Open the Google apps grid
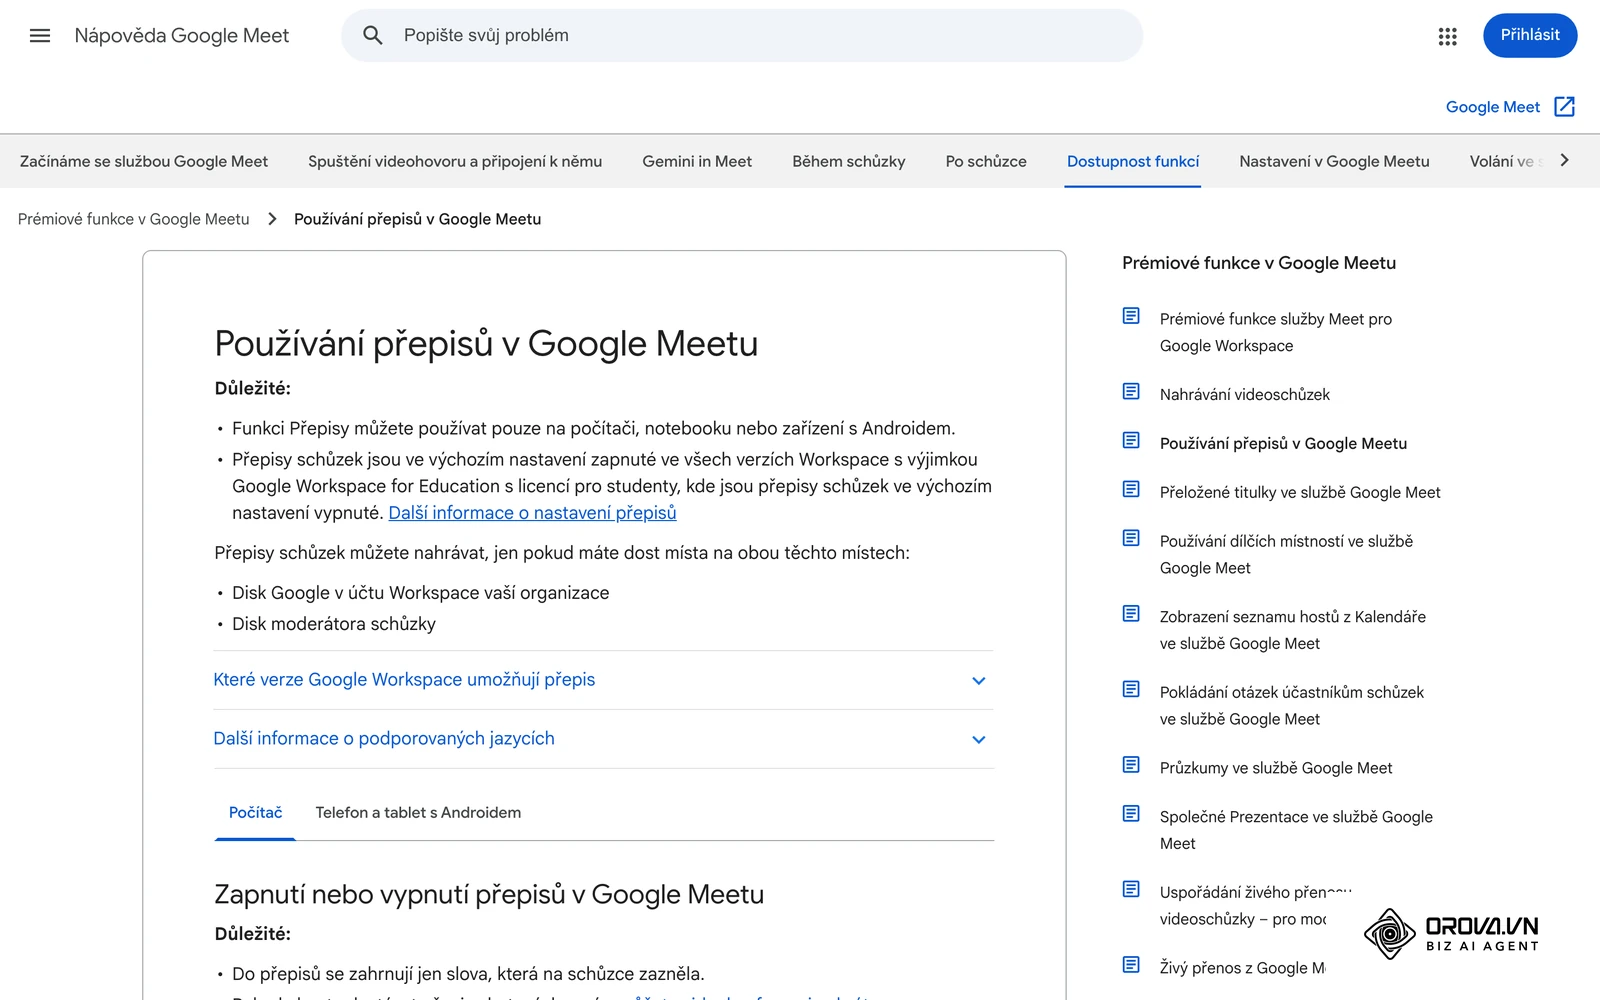1600x1000 pixels. point(1447,36)
